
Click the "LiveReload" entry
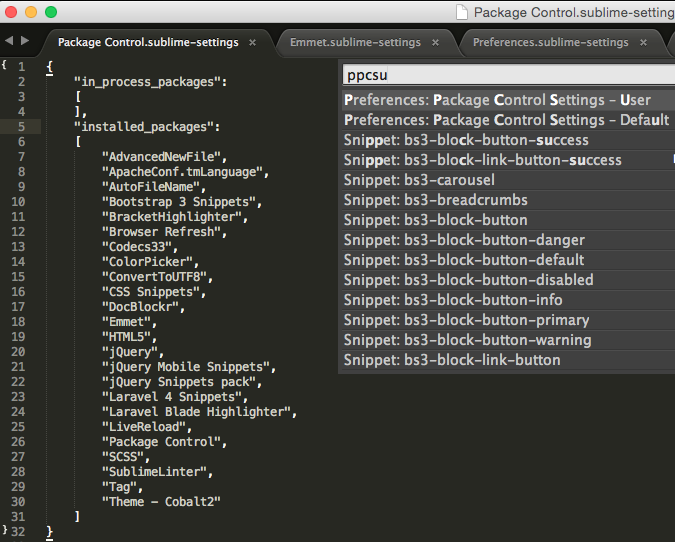147,427
